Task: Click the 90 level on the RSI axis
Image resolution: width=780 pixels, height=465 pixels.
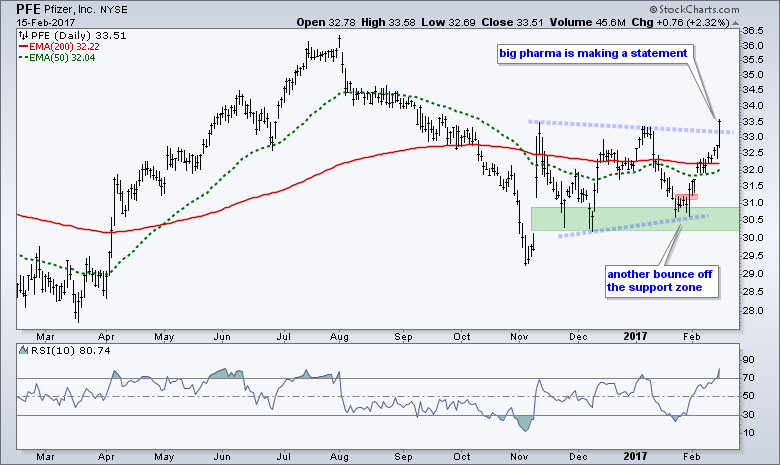Action: pyautogui.click(x=748, y=360)
